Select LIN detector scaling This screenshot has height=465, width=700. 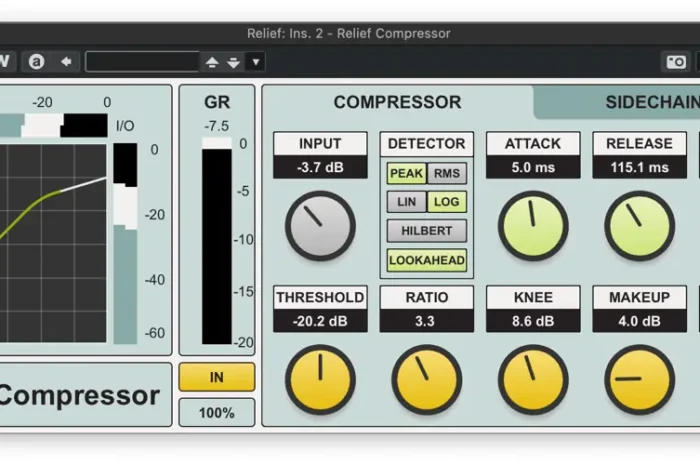point(406,202)
